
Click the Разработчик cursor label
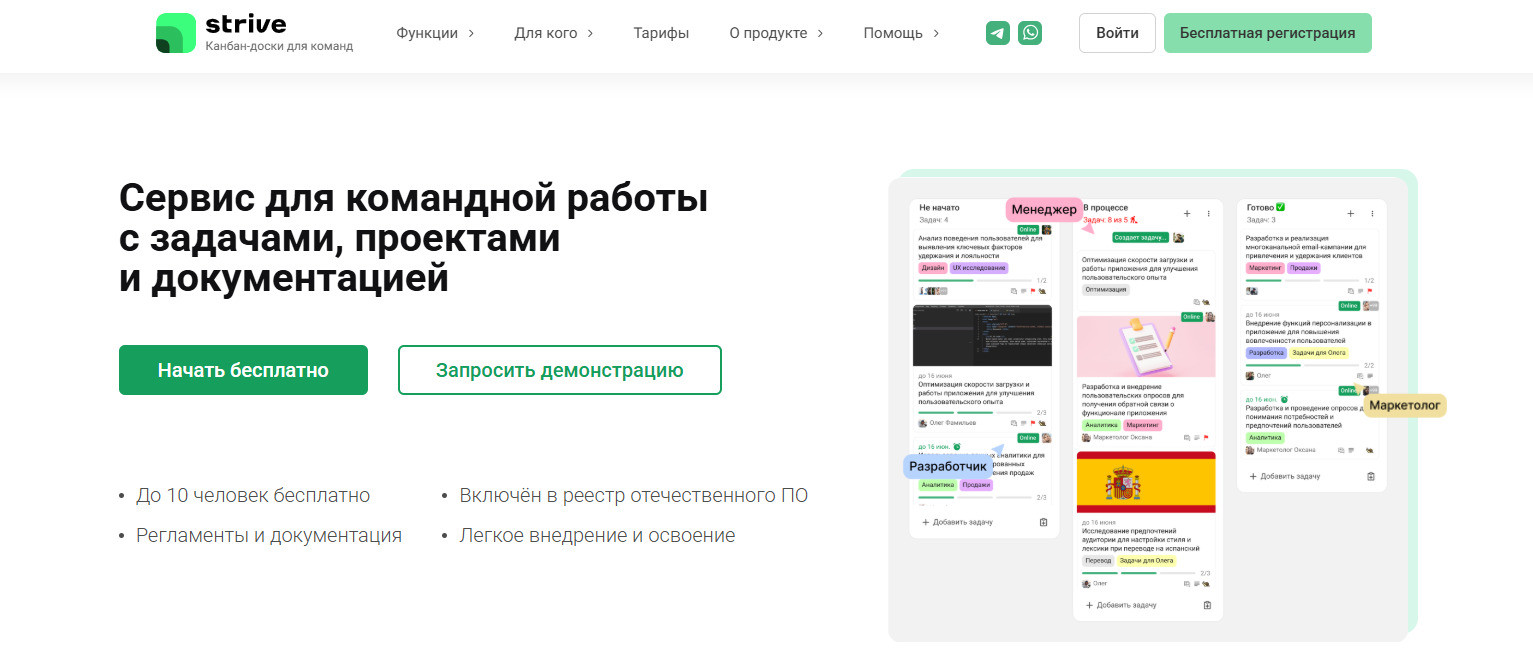coord(948,466)
